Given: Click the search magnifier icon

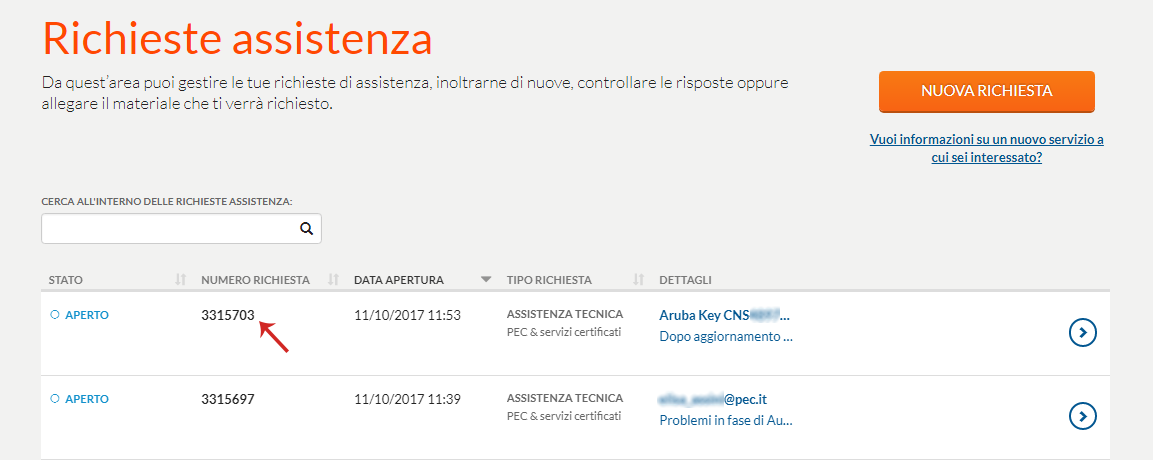Looking at the screenshot, I should pos(307,229).
